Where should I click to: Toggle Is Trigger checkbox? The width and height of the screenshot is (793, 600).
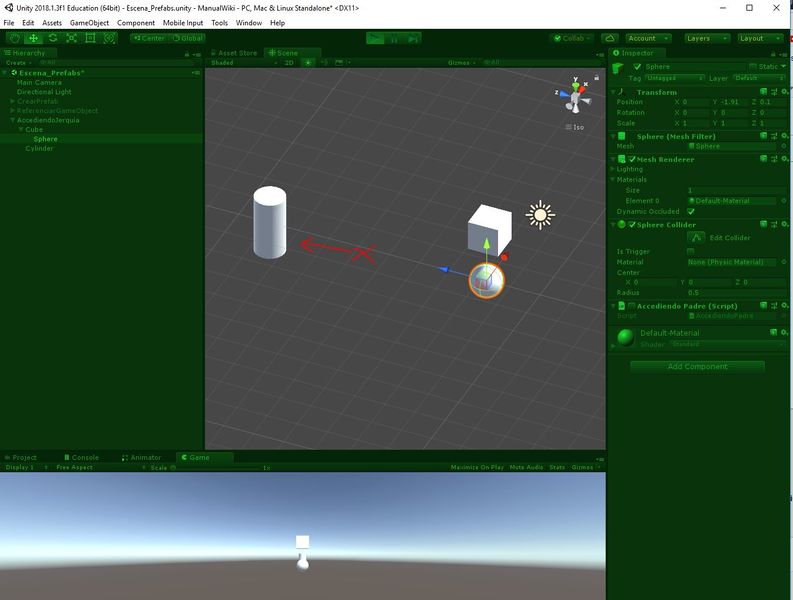coord(691,251)
